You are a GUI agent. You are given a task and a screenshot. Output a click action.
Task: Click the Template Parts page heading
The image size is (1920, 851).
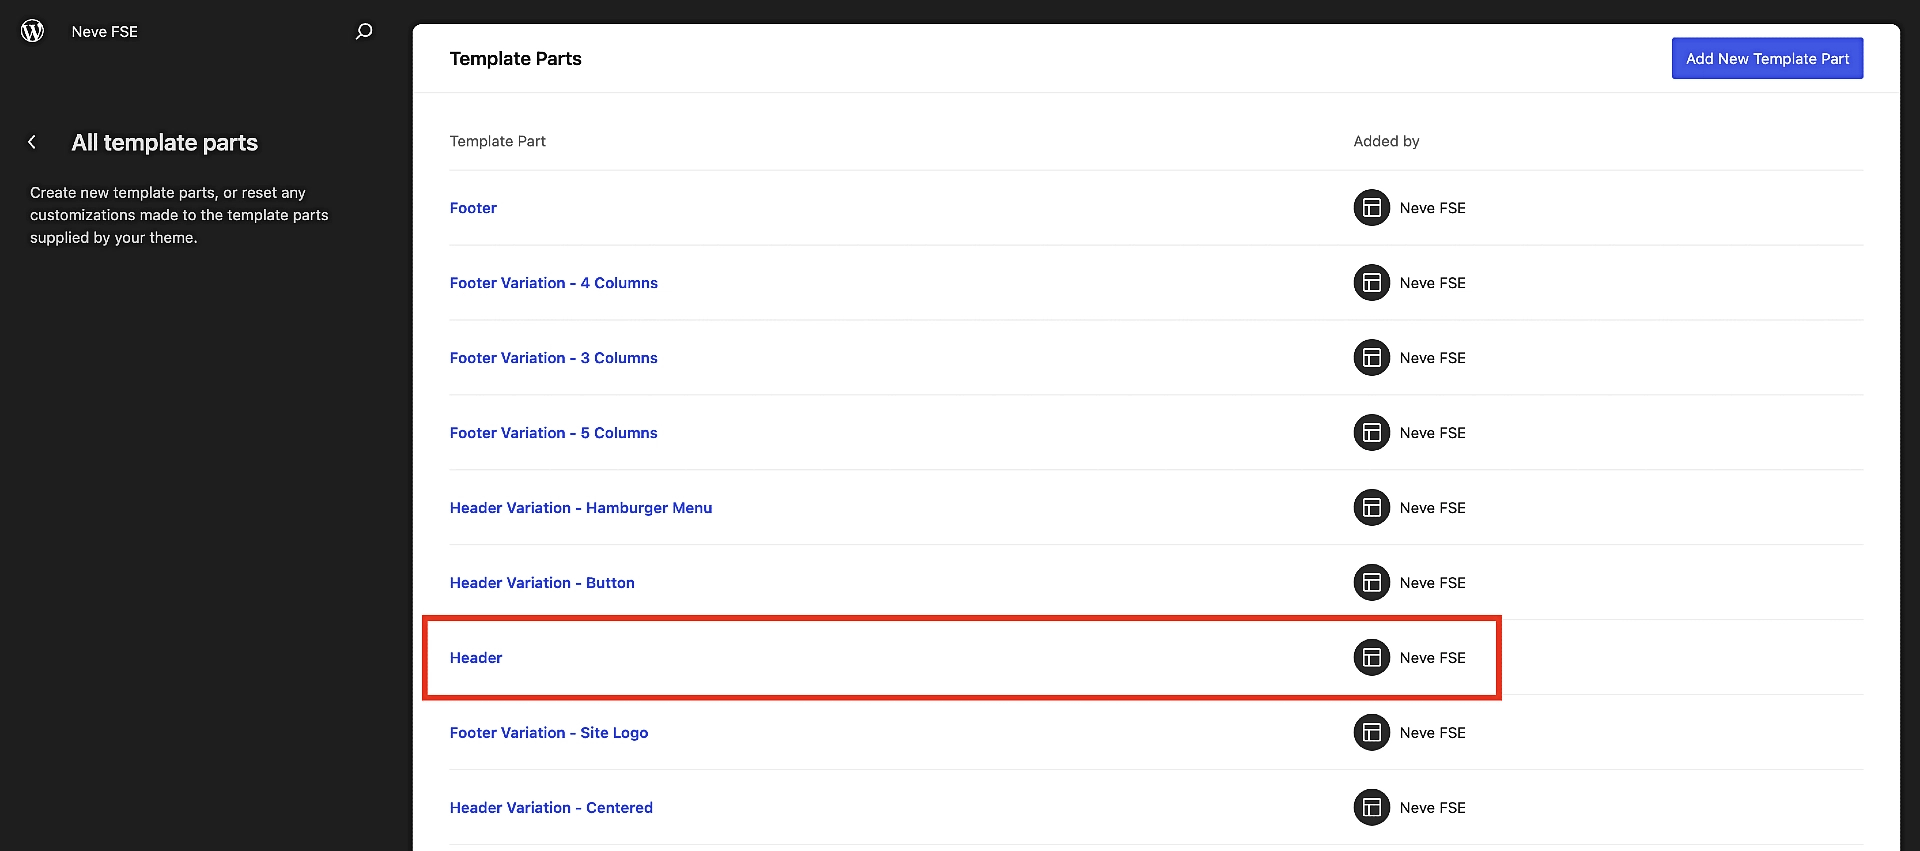point(515,59)
